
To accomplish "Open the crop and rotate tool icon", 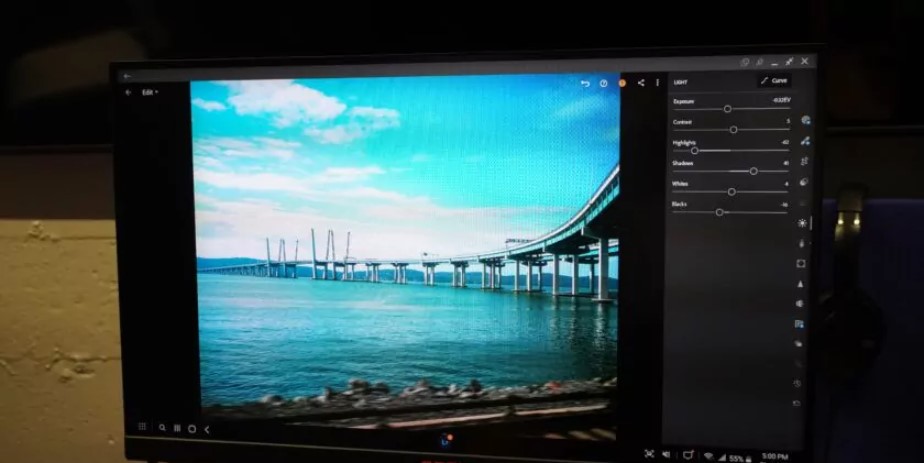I will point(804,161).
